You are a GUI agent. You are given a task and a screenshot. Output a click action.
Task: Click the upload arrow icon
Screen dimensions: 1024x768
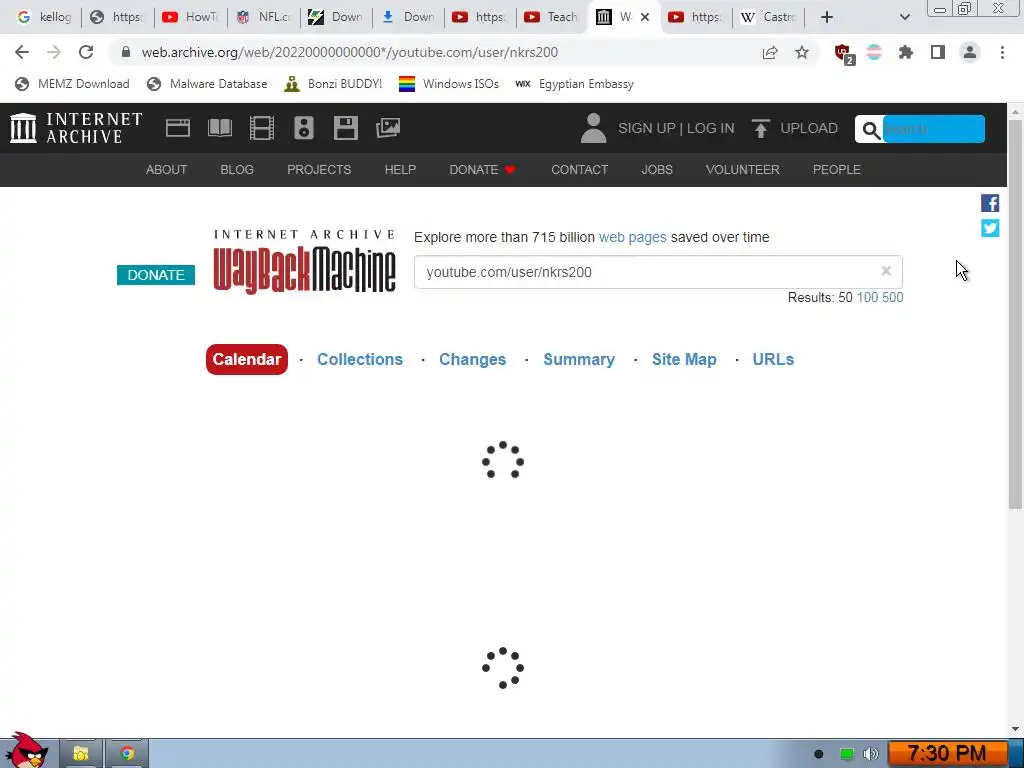pos(760,128)
